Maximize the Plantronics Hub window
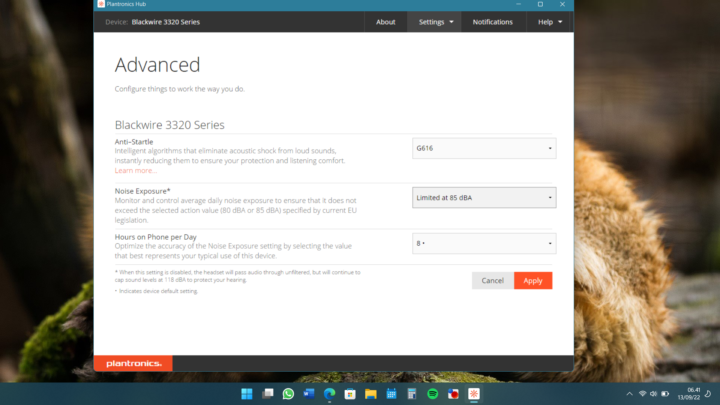 [540, 4]
